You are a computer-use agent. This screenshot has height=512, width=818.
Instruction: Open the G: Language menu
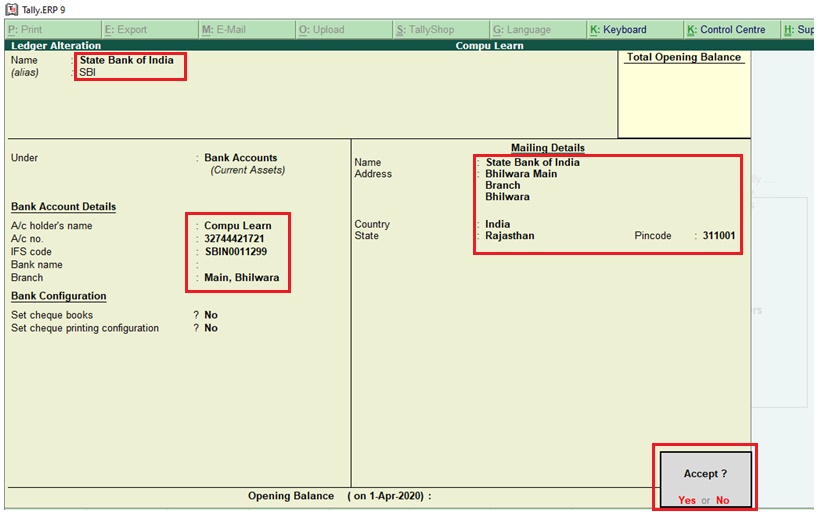point(538,30)
